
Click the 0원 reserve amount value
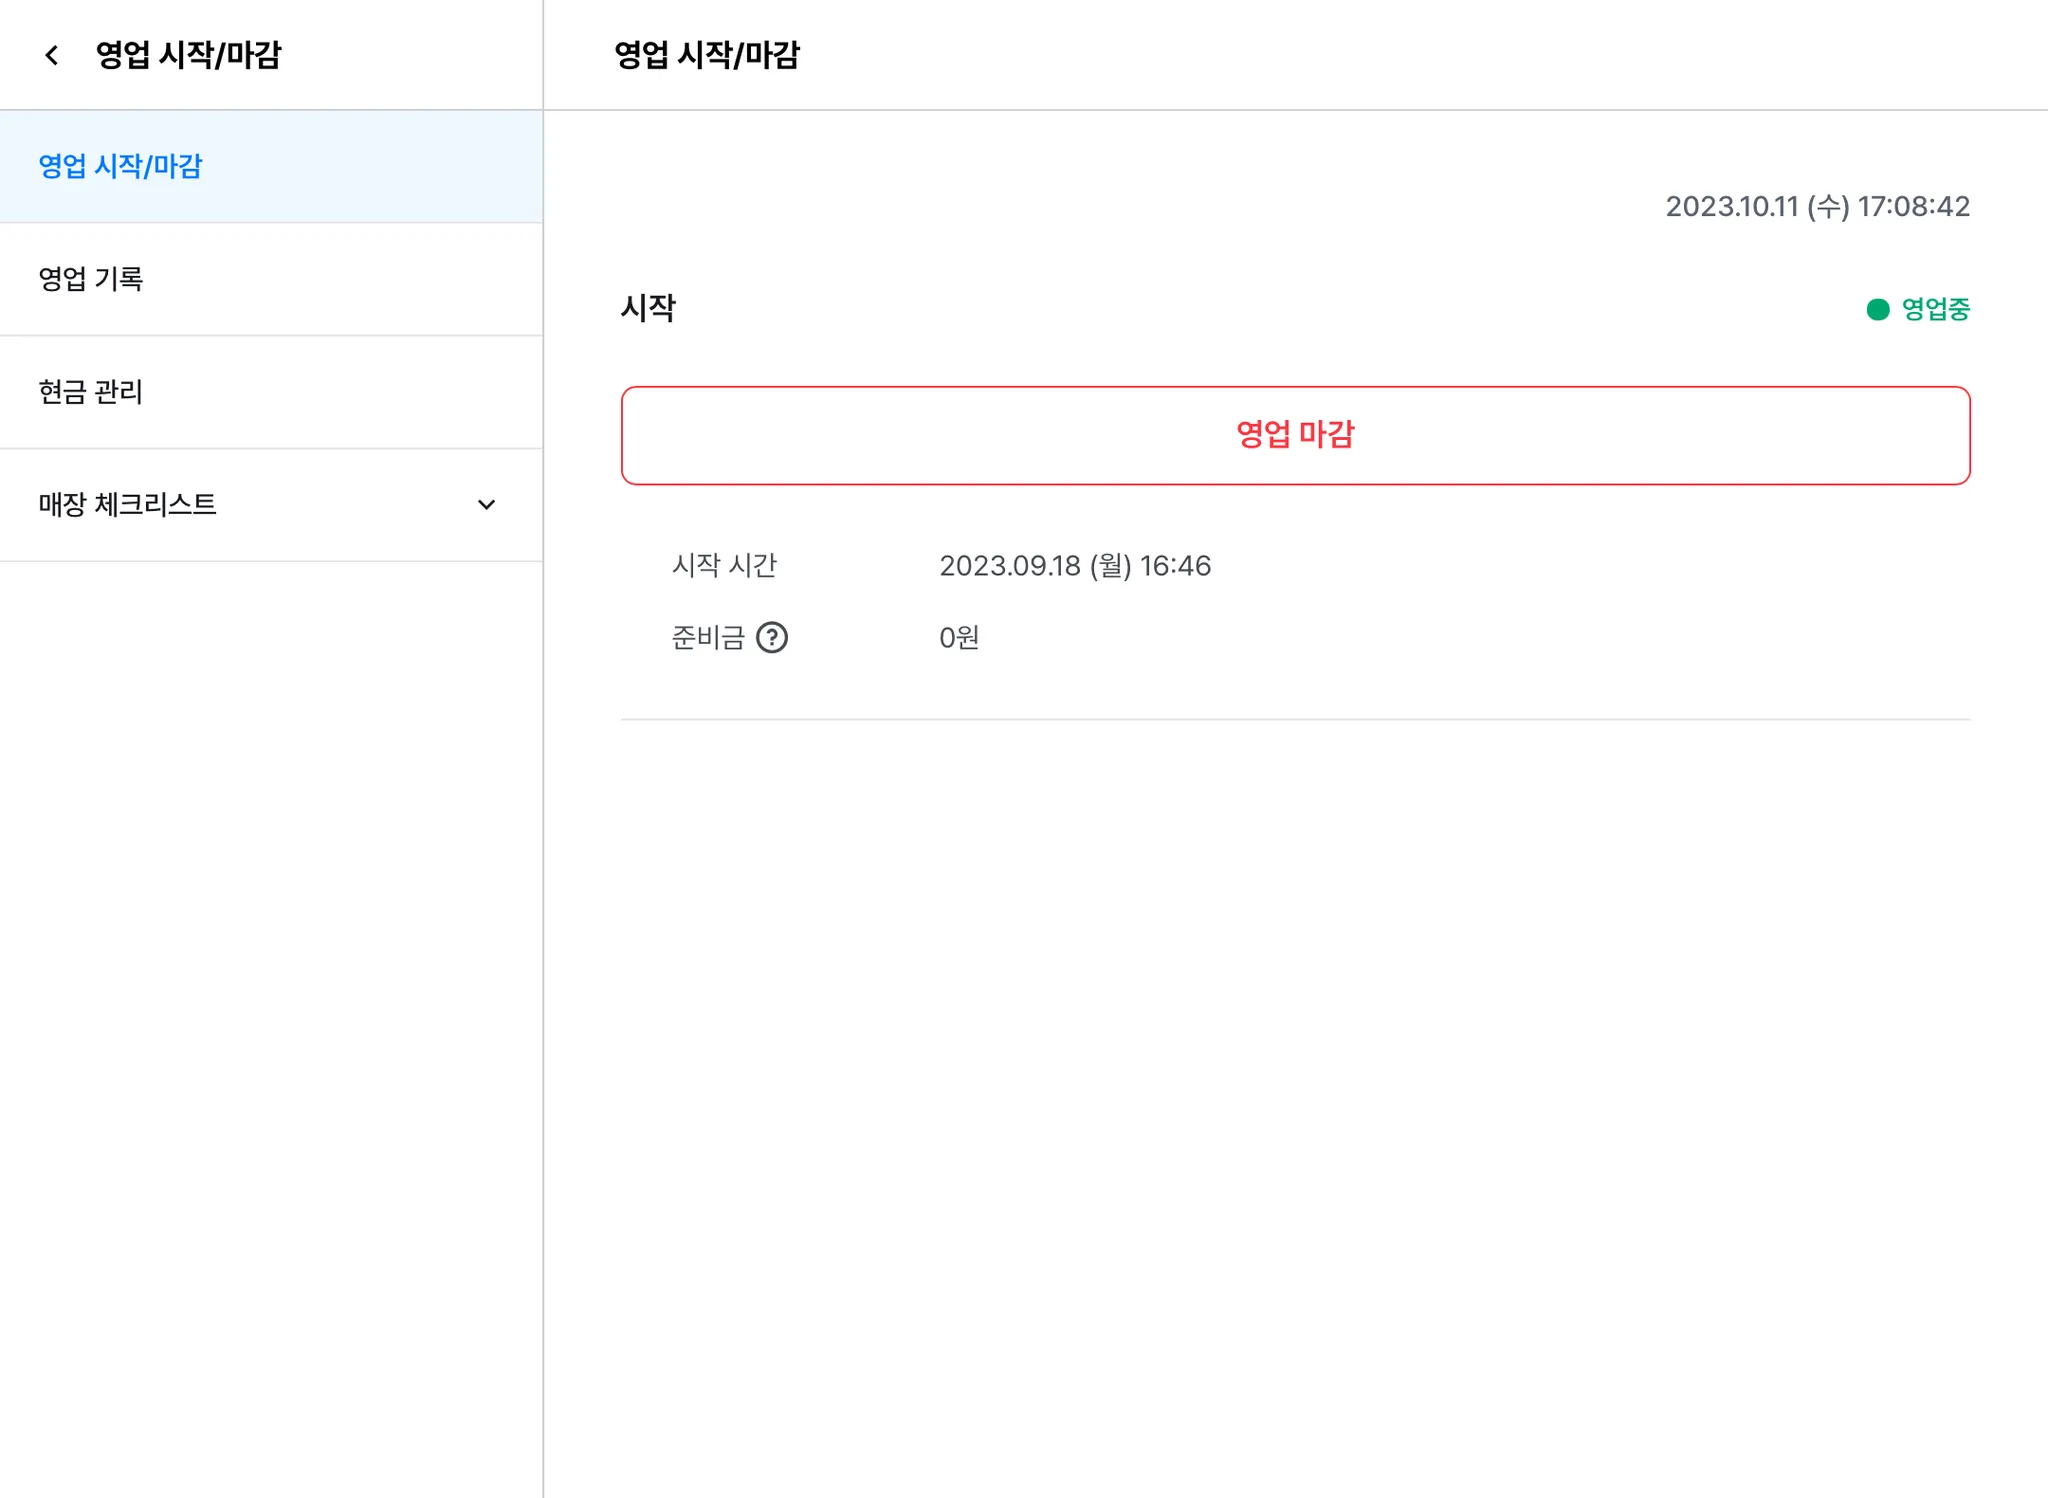tap(958, 638)
